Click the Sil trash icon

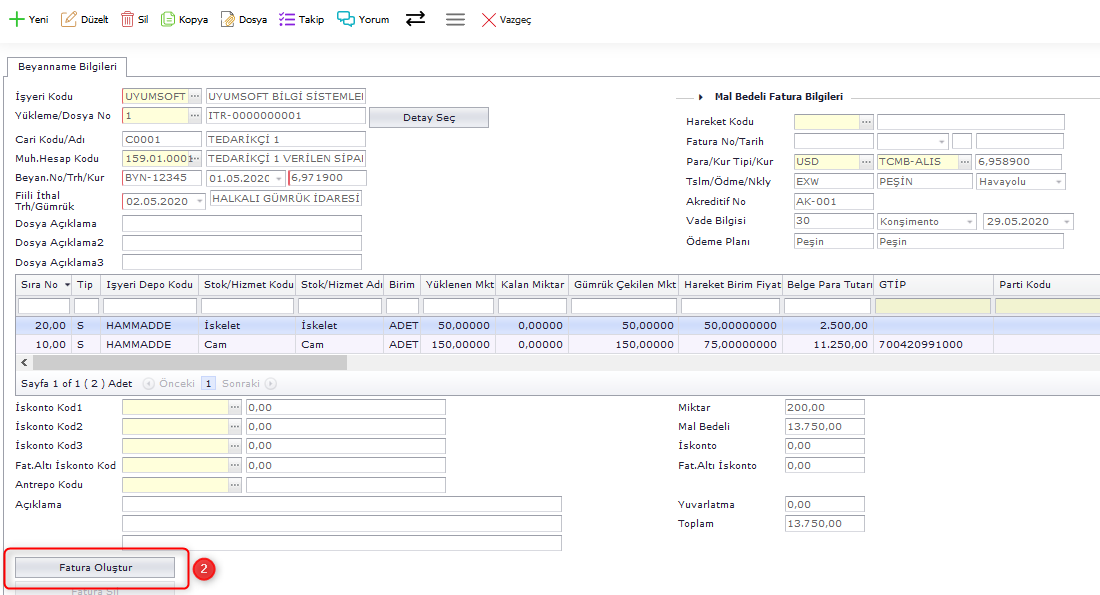tap(128, 19)
